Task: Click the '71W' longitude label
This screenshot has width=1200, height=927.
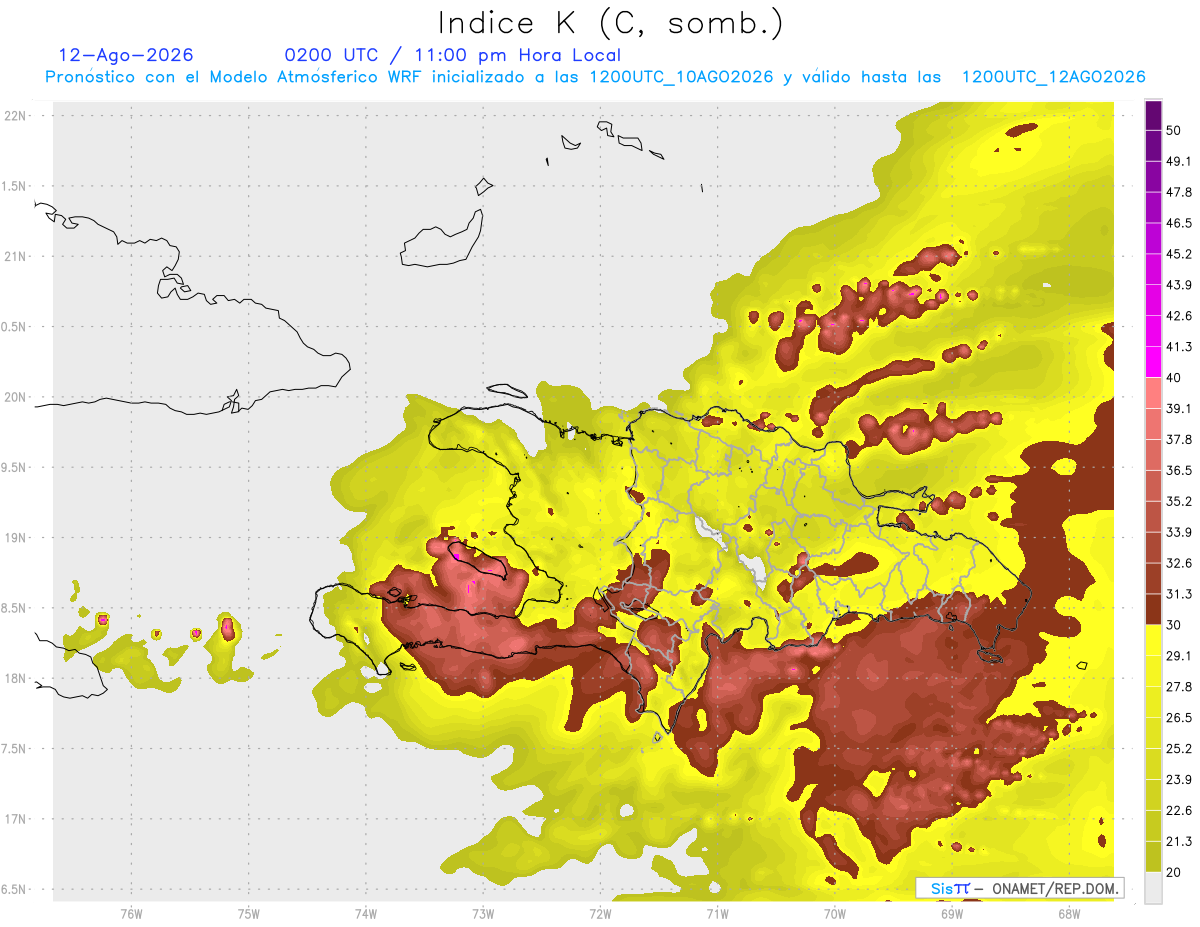Action: (717, 914)
